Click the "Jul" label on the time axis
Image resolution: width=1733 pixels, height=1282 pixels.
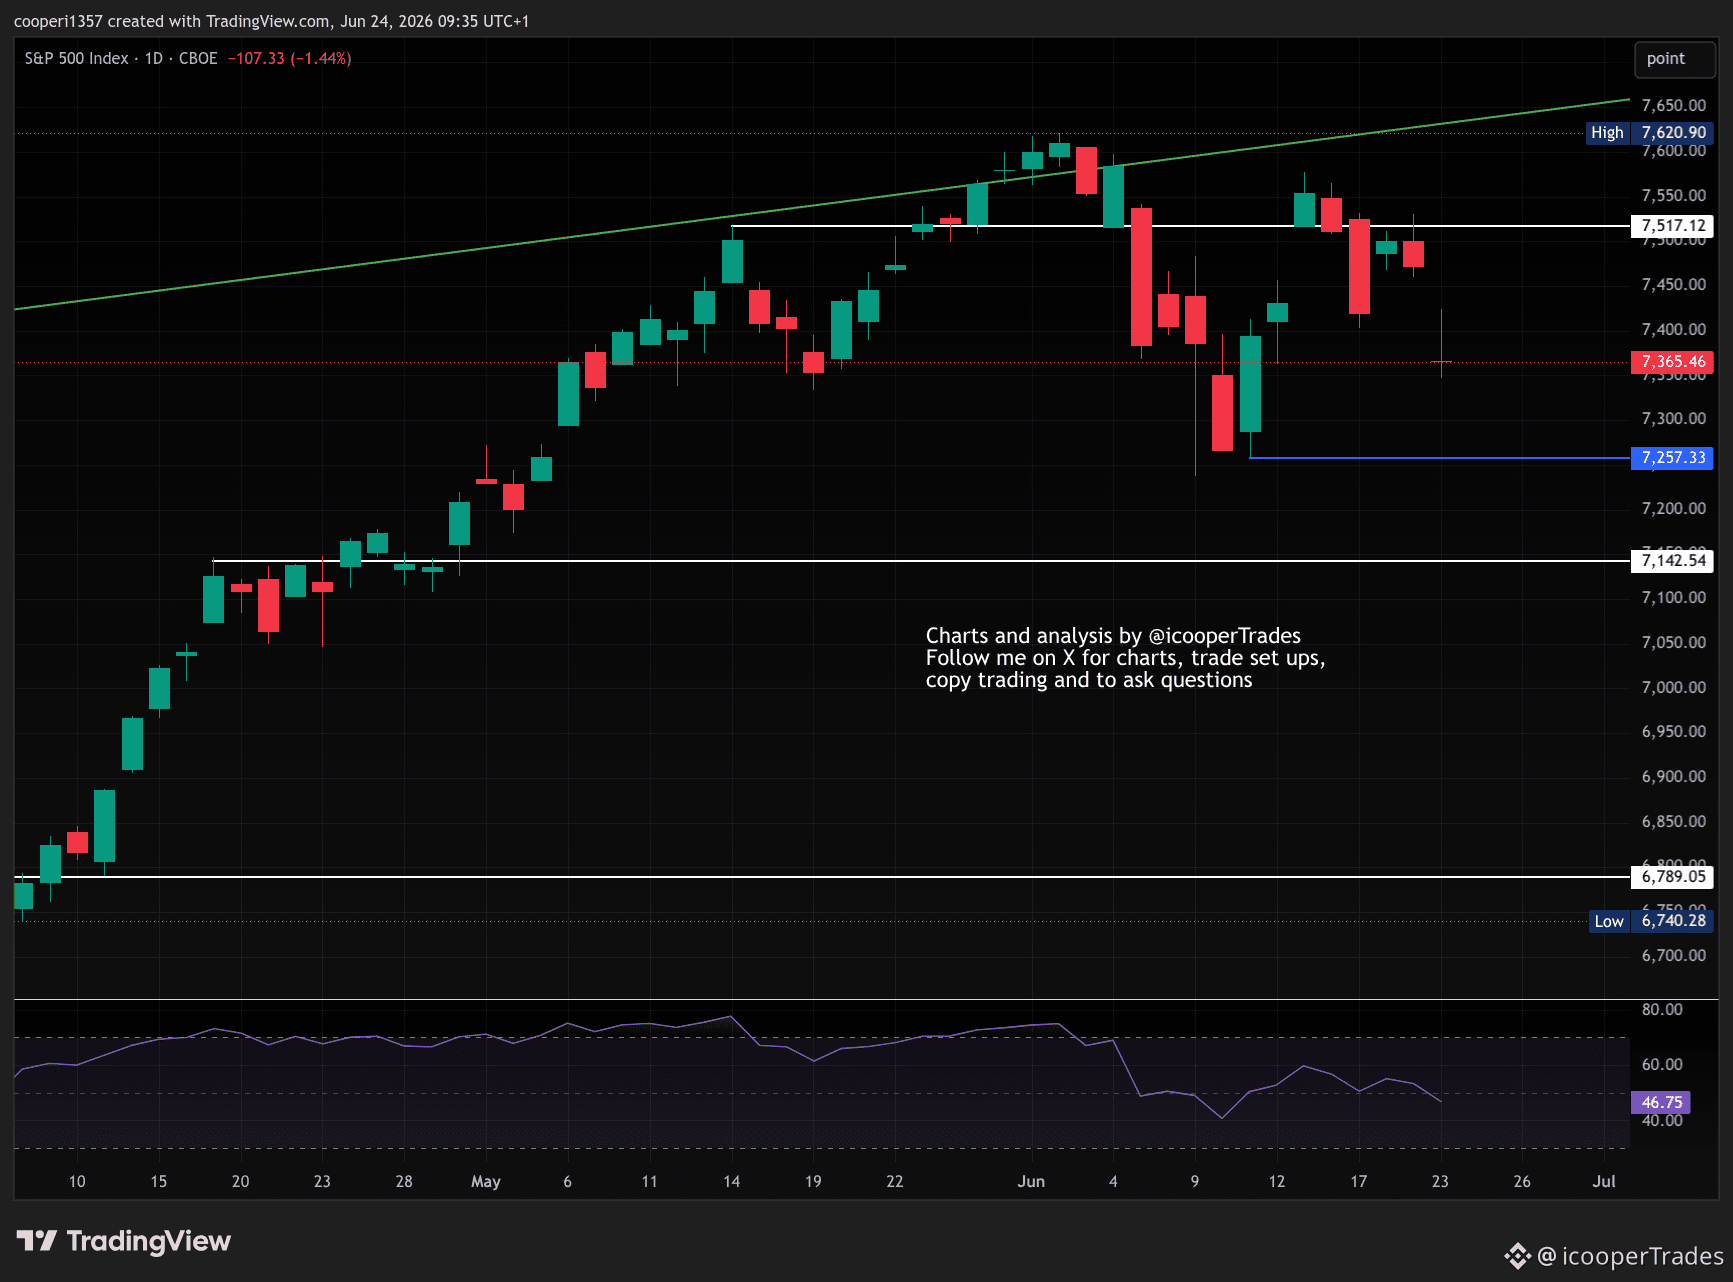coord(1604,1181)
